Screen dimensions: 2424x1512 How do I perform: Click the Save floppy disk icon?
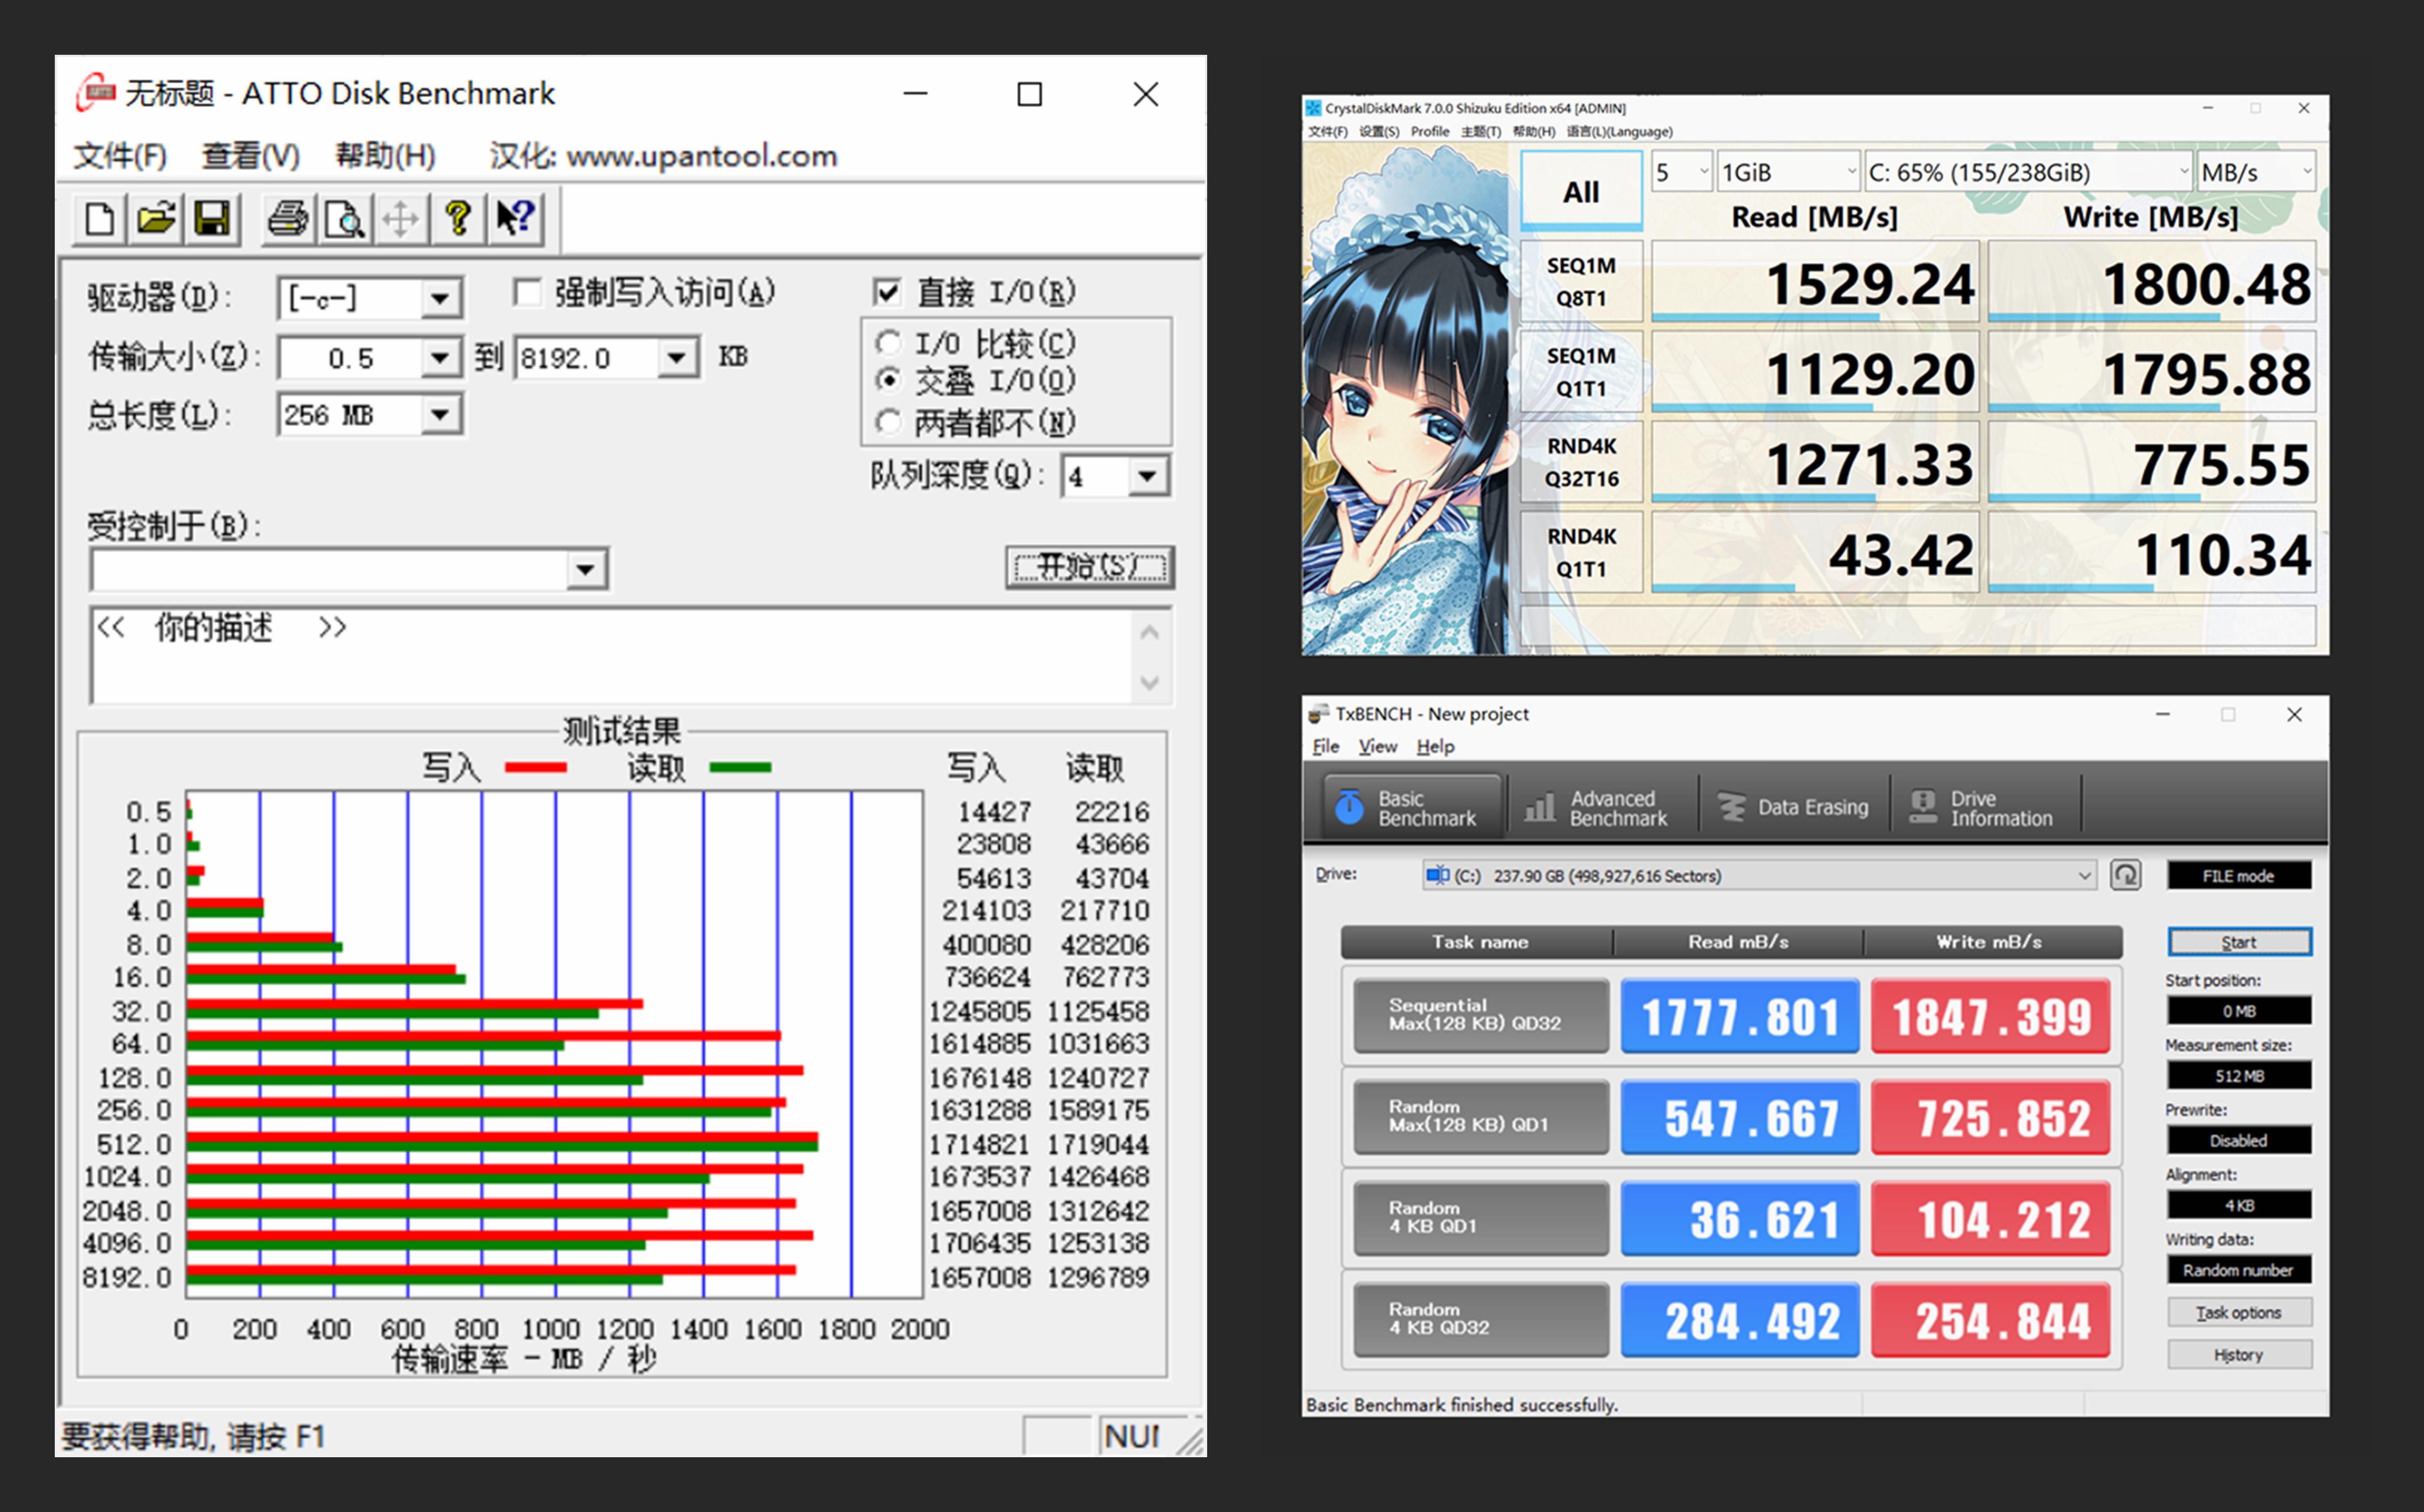pos(212,219)
